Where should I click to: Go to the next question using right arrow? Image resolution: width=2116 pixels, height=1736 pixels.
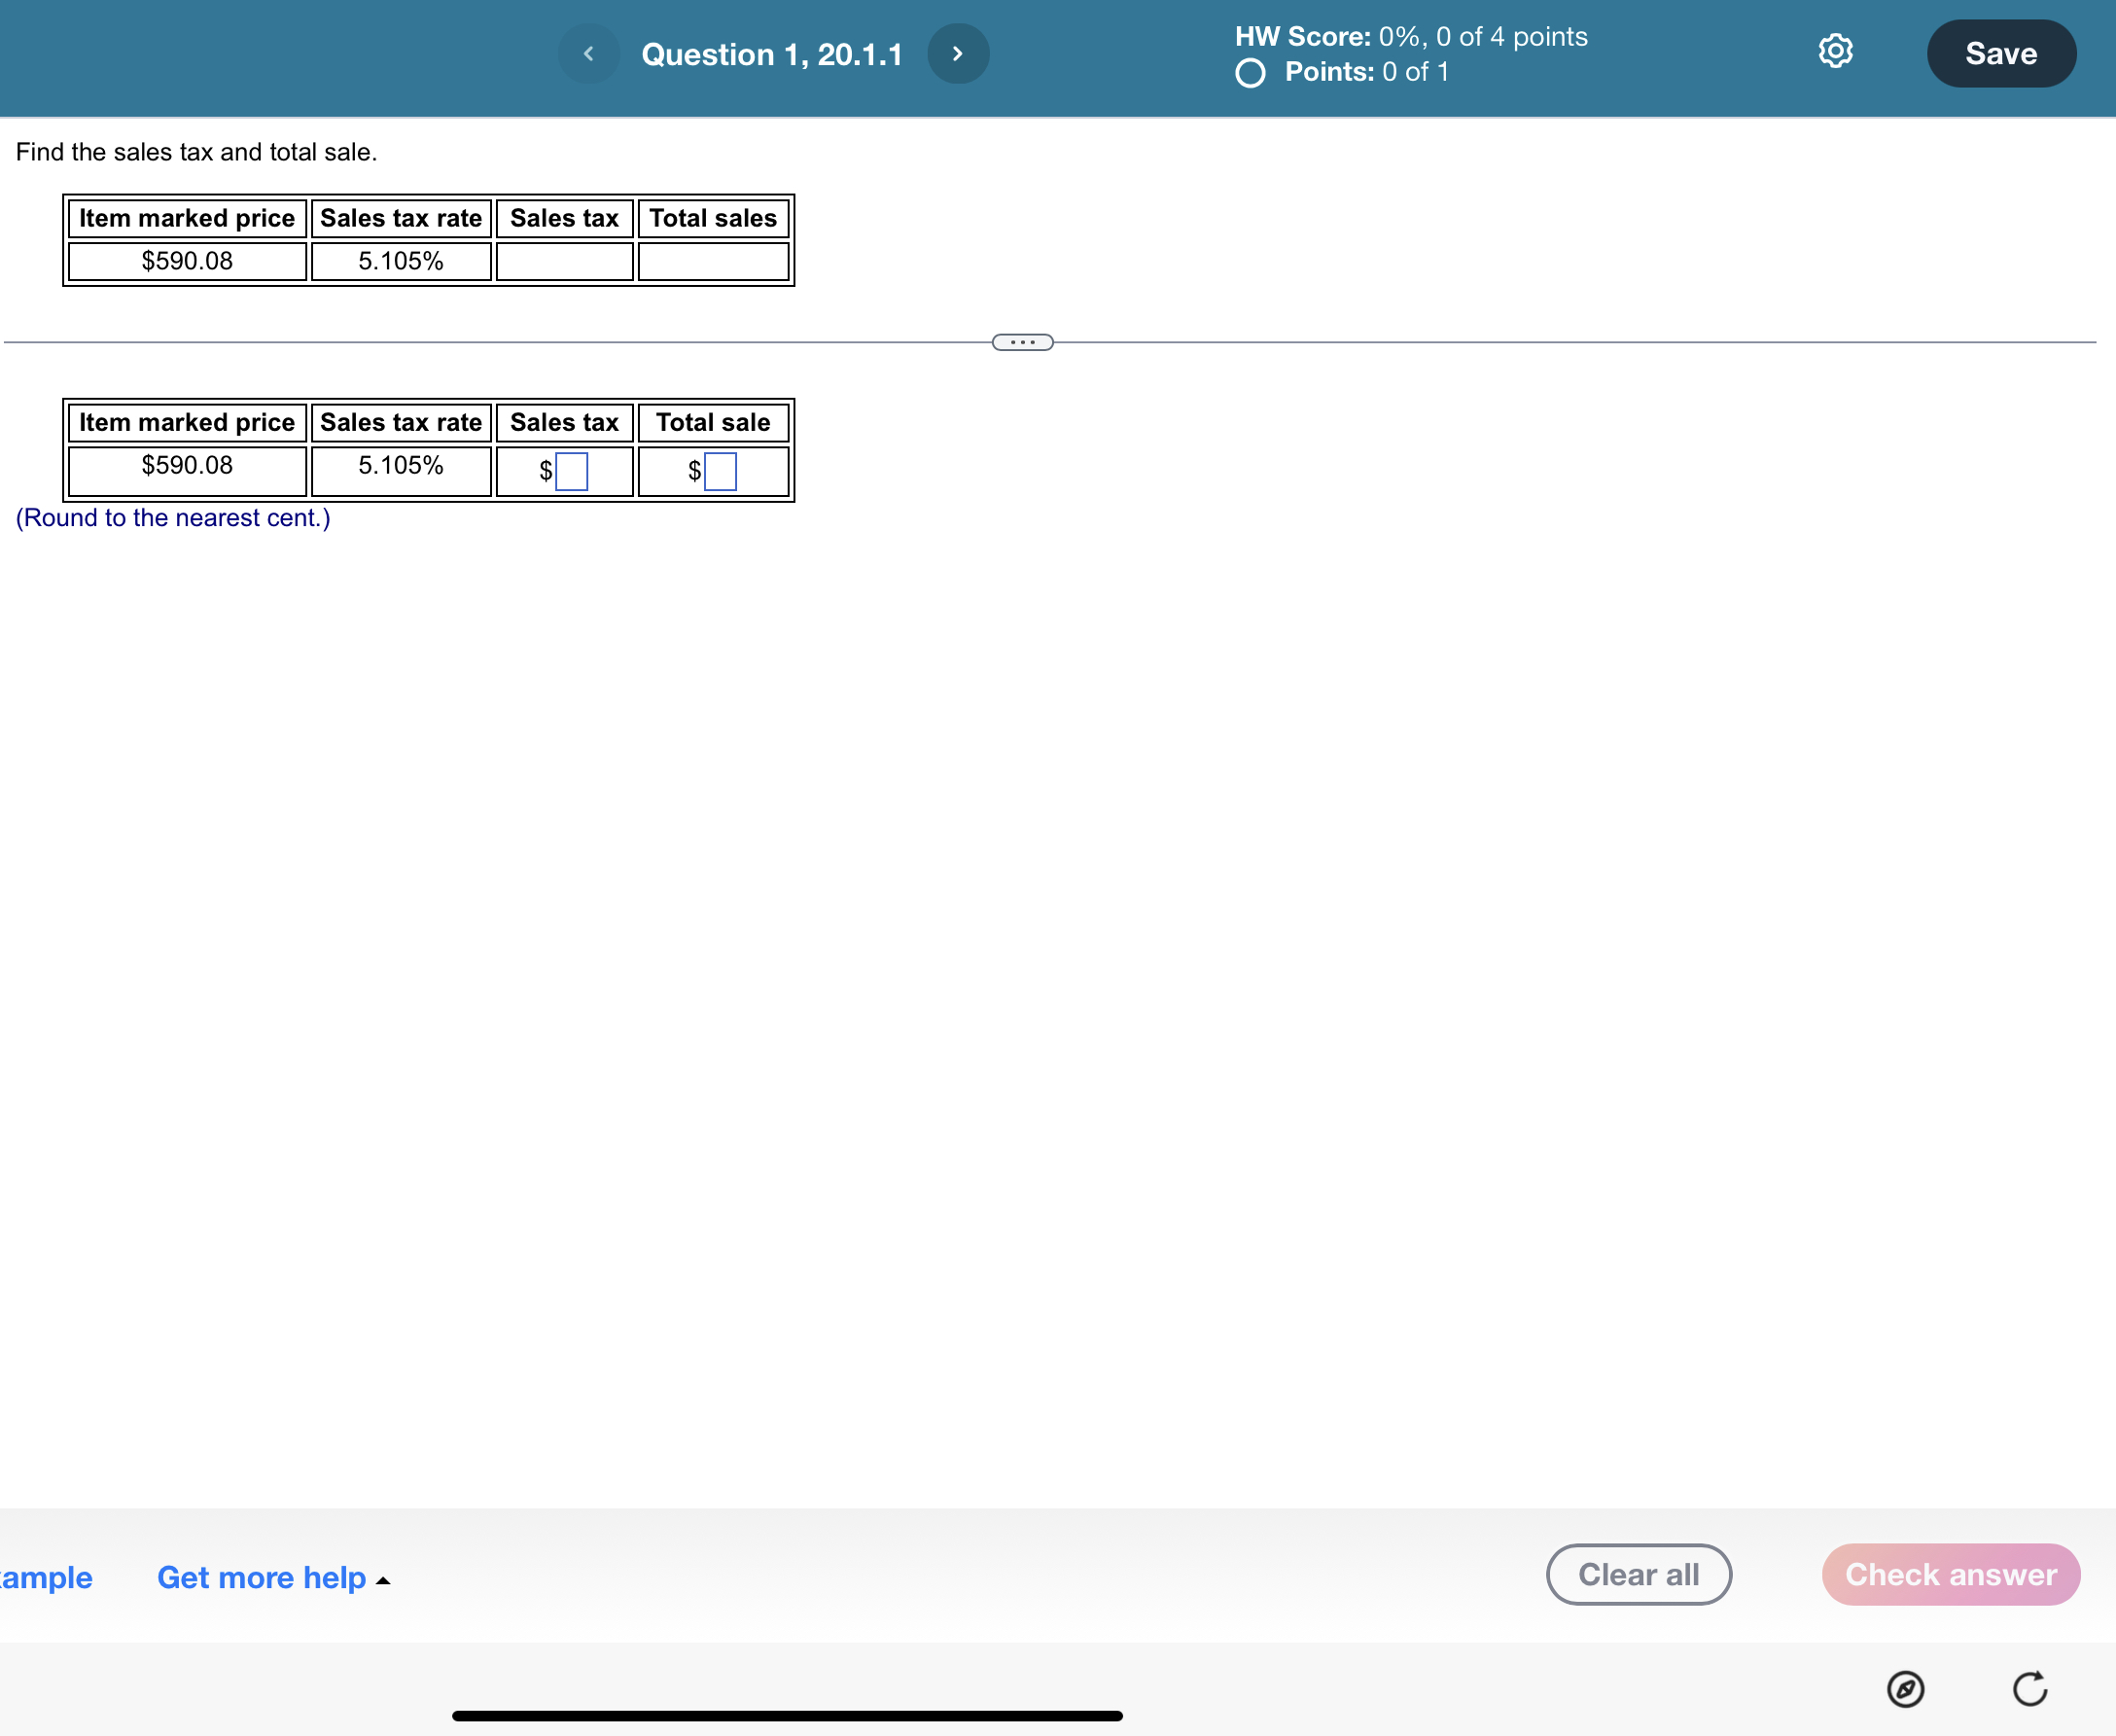click(958, 54)
